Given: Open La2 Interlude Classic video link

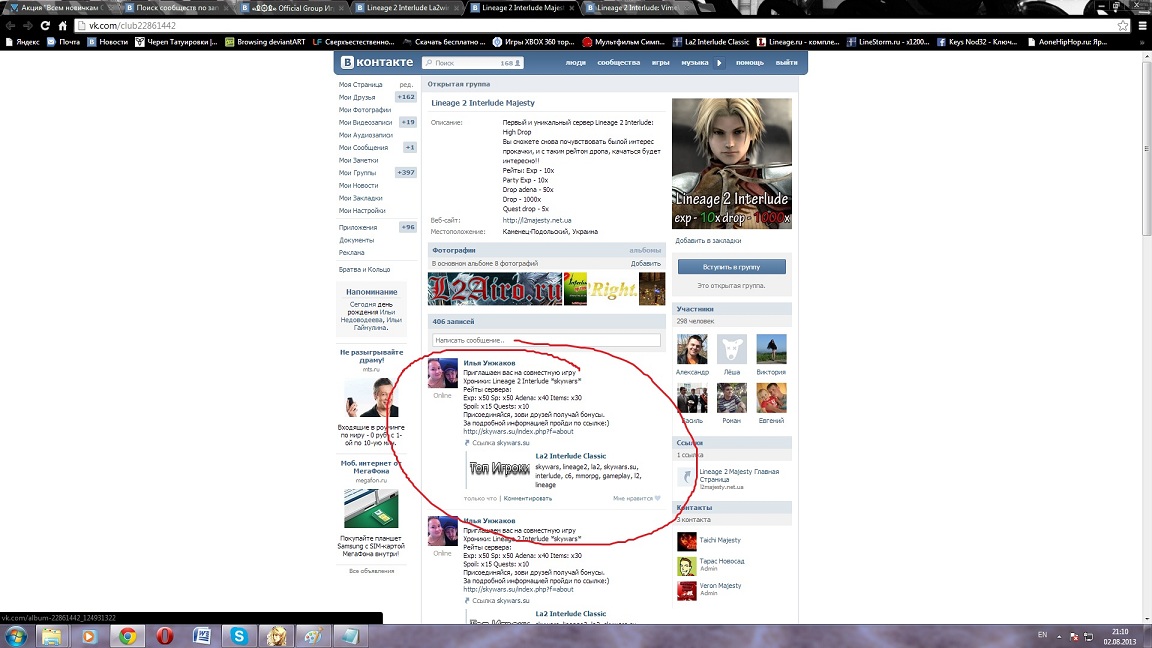Looking at the screenshot, I should (x=571, y=456).
